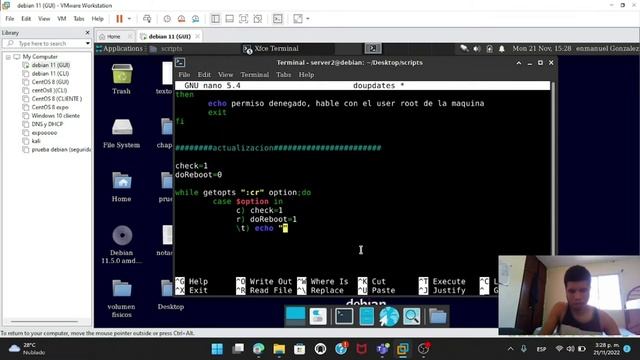Open the VMware File menu

click(x=10, y=19)
